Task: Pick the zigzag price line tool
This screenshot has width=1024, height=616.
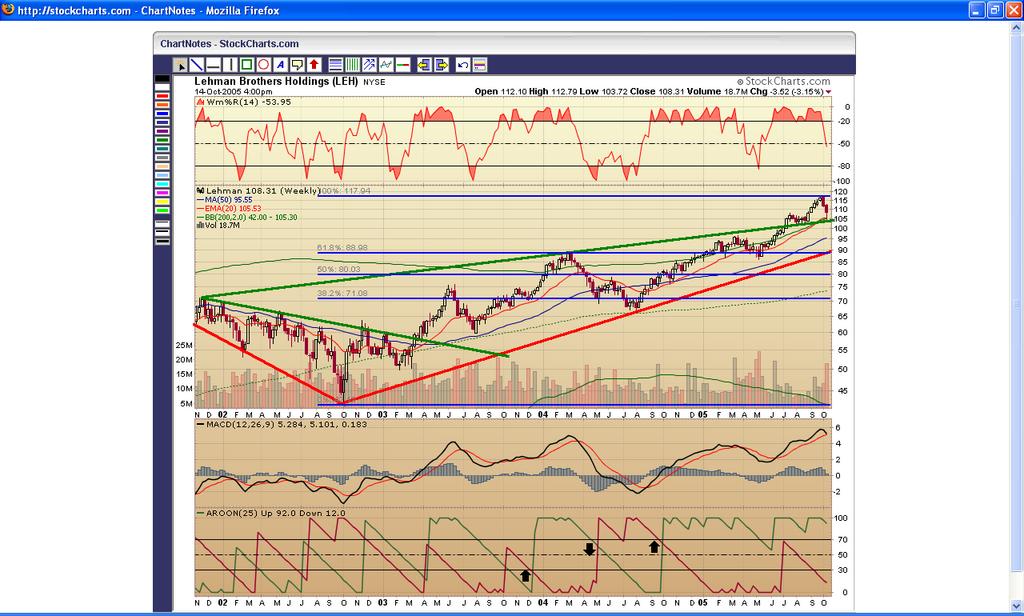Action: pos(386,65)
